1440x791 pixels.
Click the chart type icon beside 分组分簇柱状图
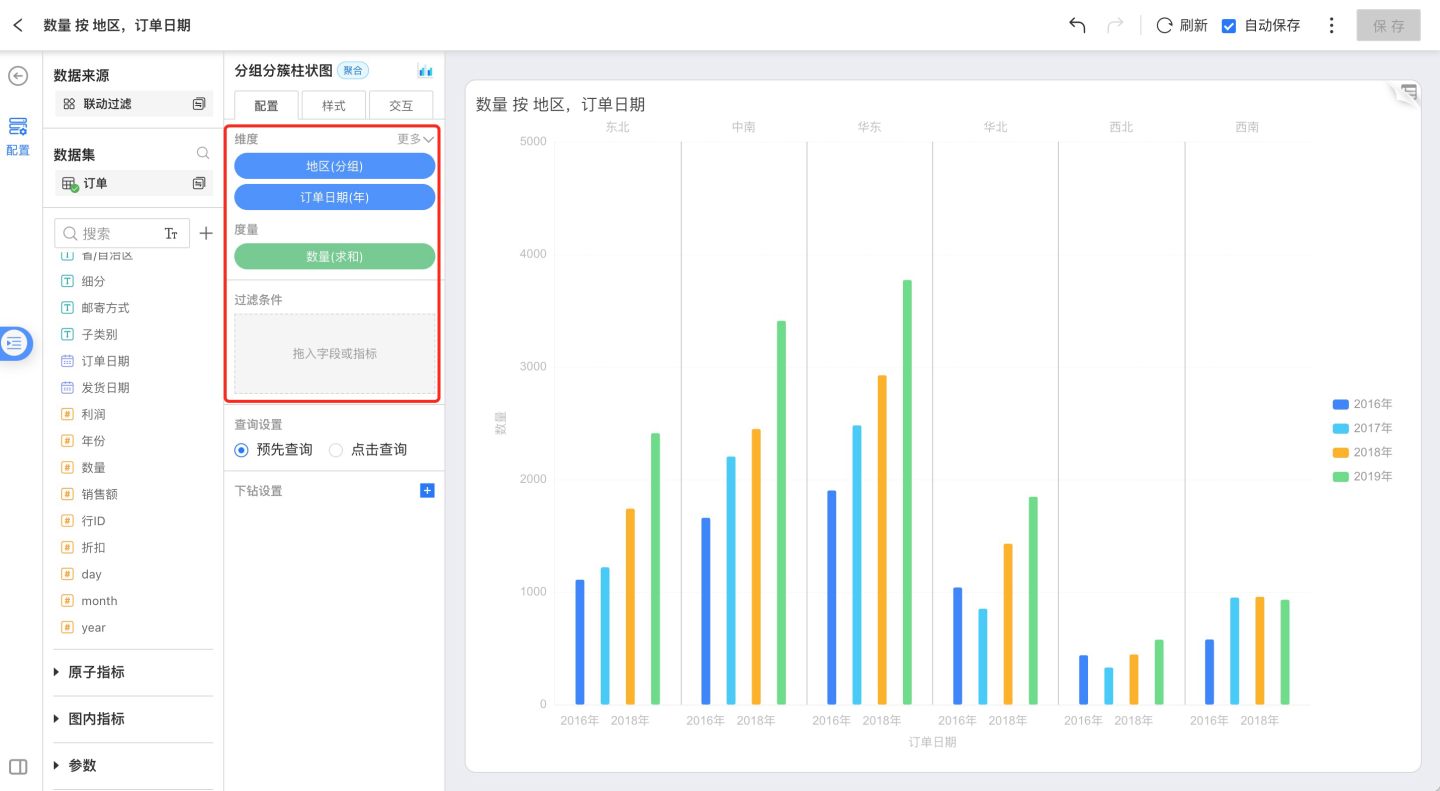click(x=425, y=70)
